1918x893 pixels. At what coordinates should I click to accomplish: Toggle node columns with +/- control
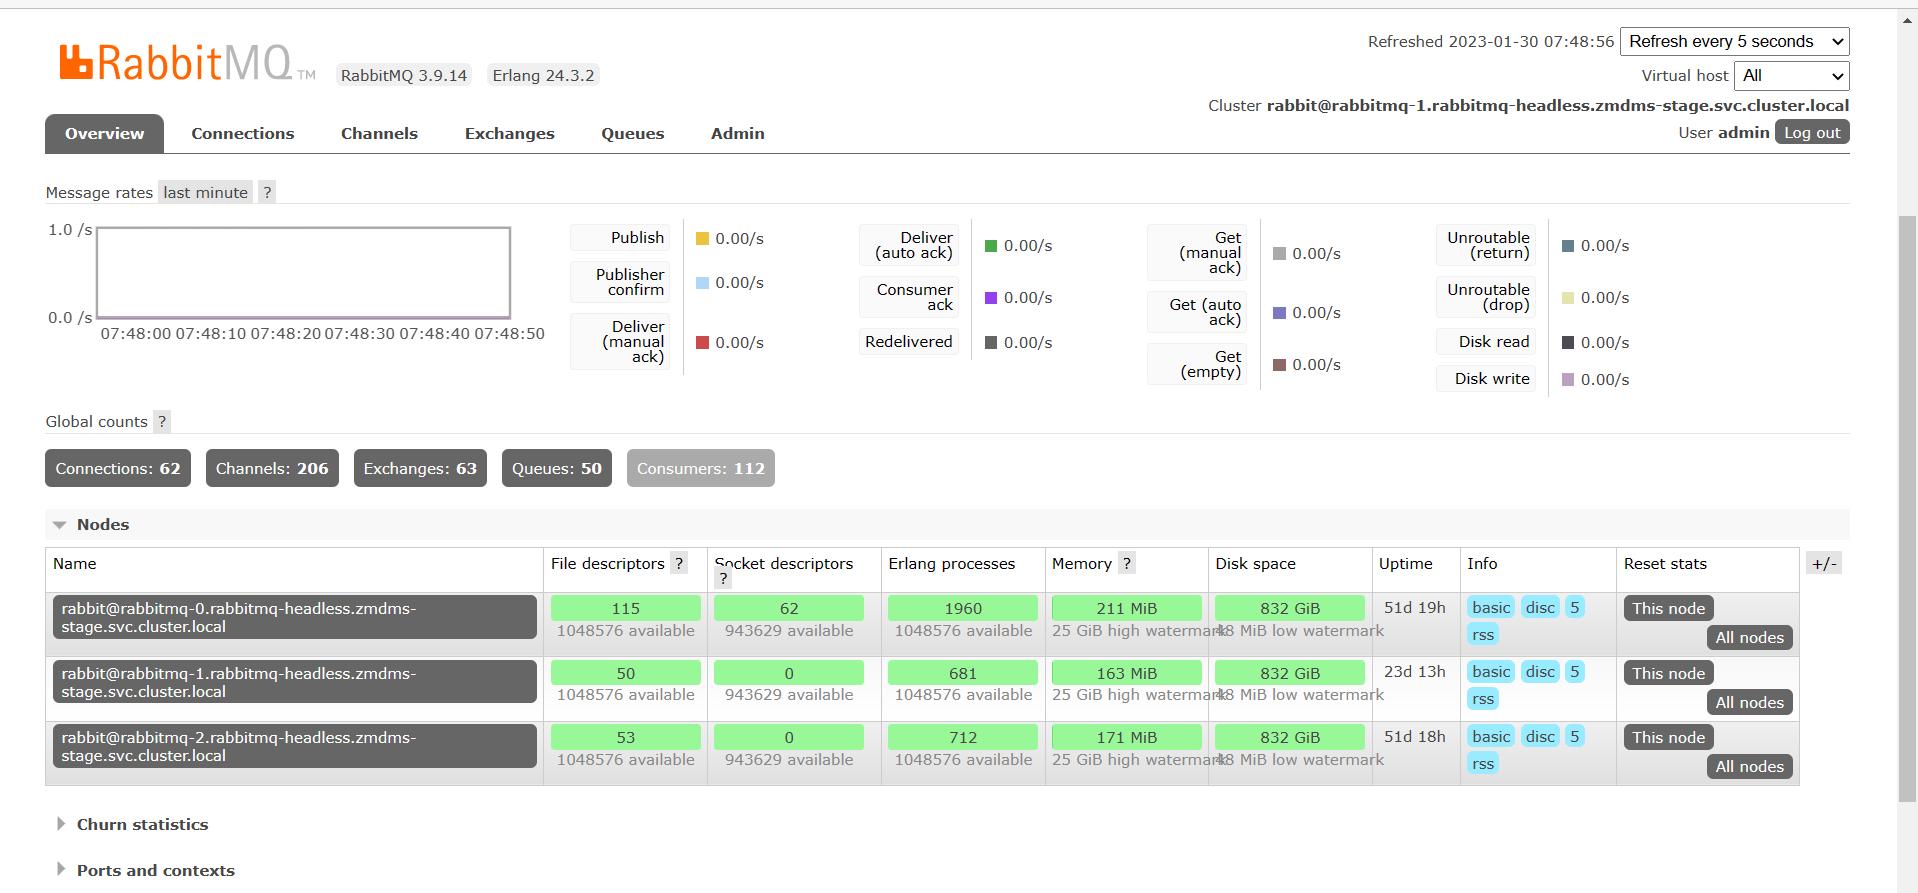pyautogui.click(x=1823, y=564)
